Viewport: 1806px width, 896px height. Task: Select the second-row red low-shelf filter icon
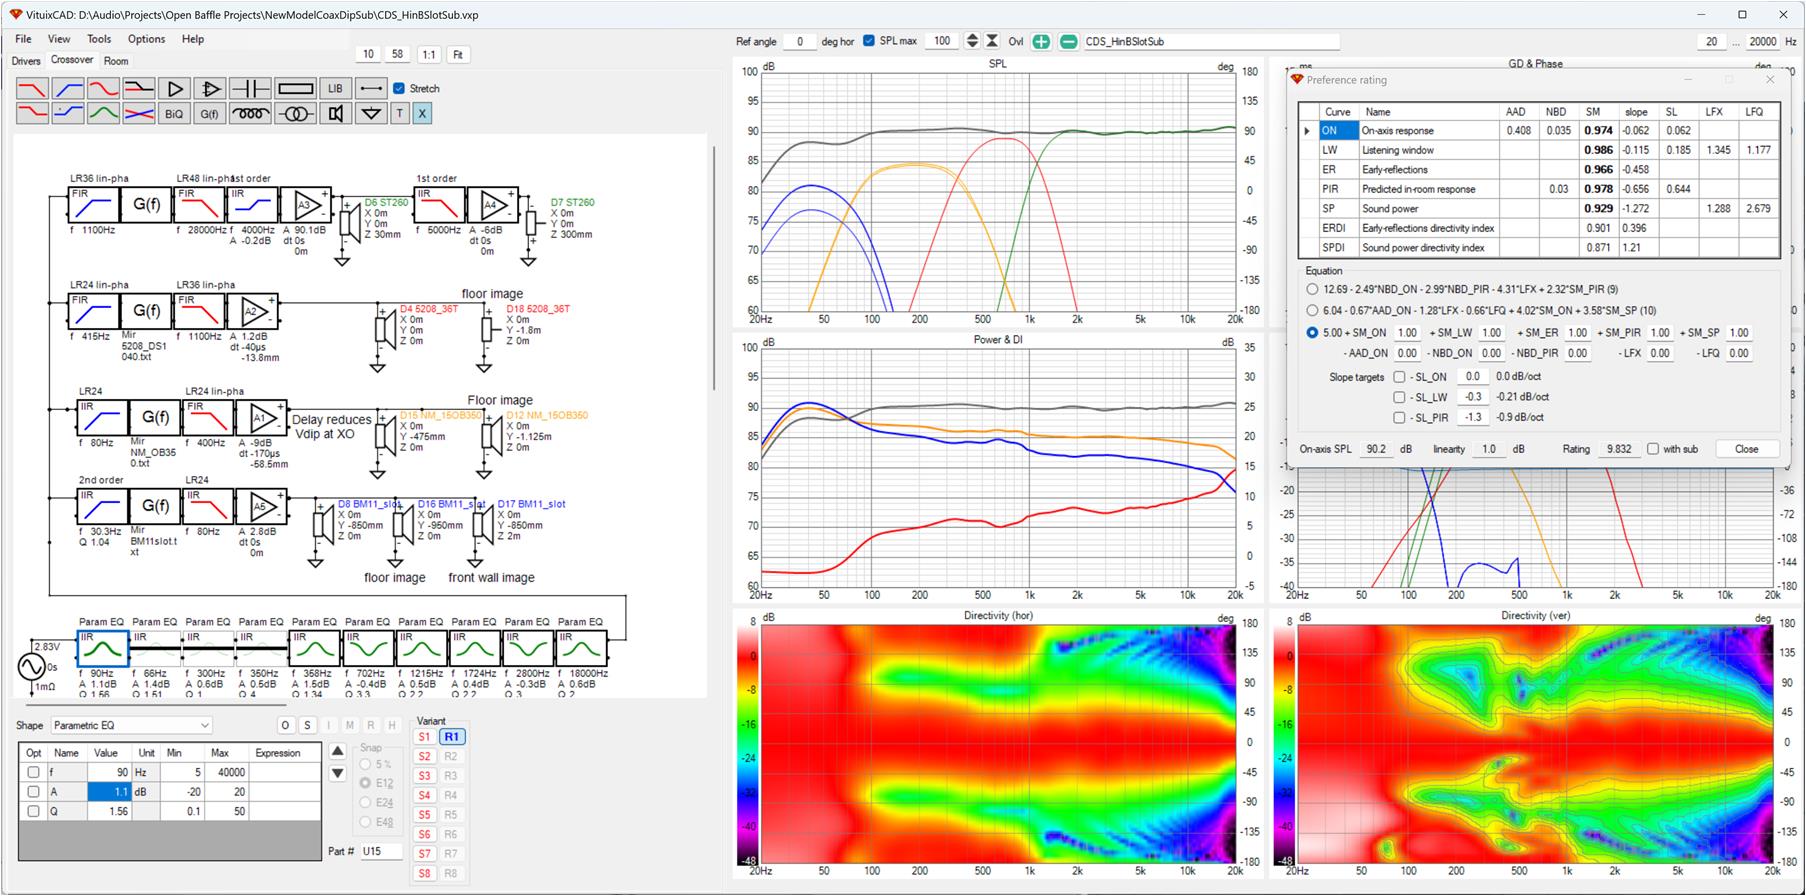32,113
